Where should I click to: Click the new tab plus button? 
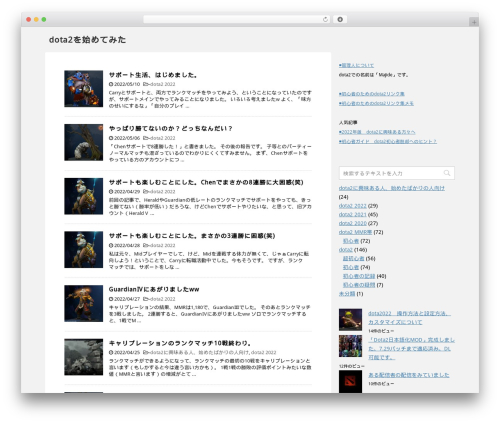click(474, 22)
